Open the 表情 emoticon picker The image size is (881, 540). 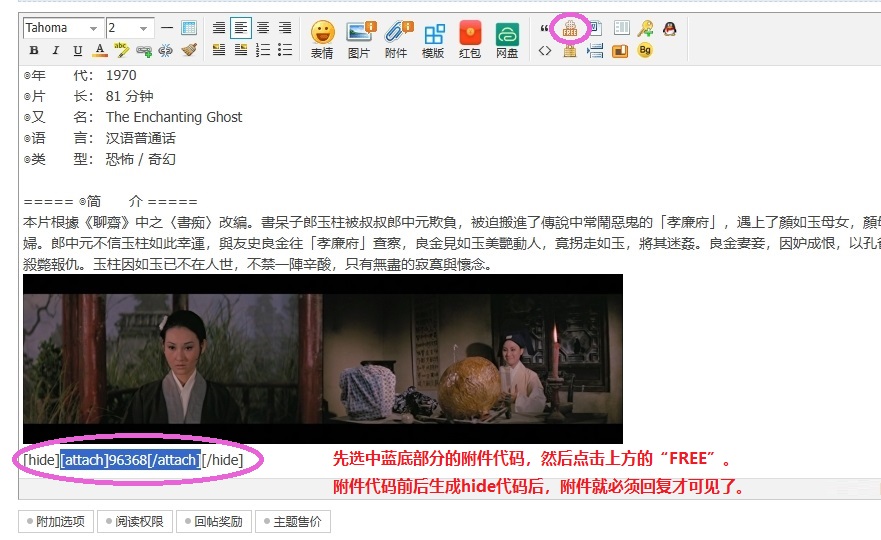tap(323, 39)
